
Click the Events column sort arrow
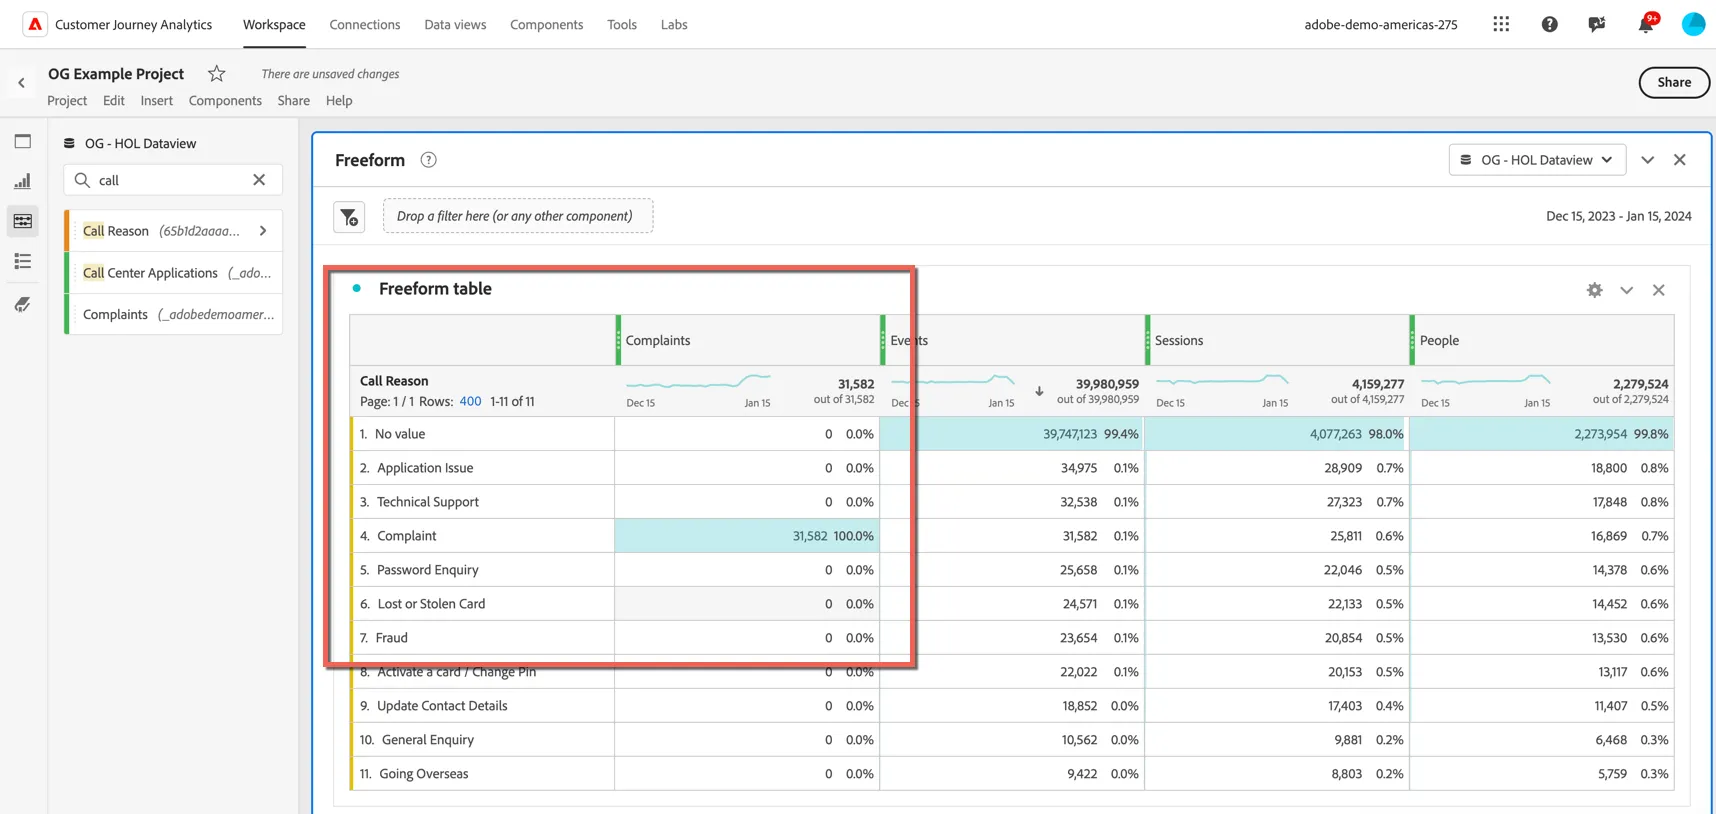click(x=1039, y=391)
